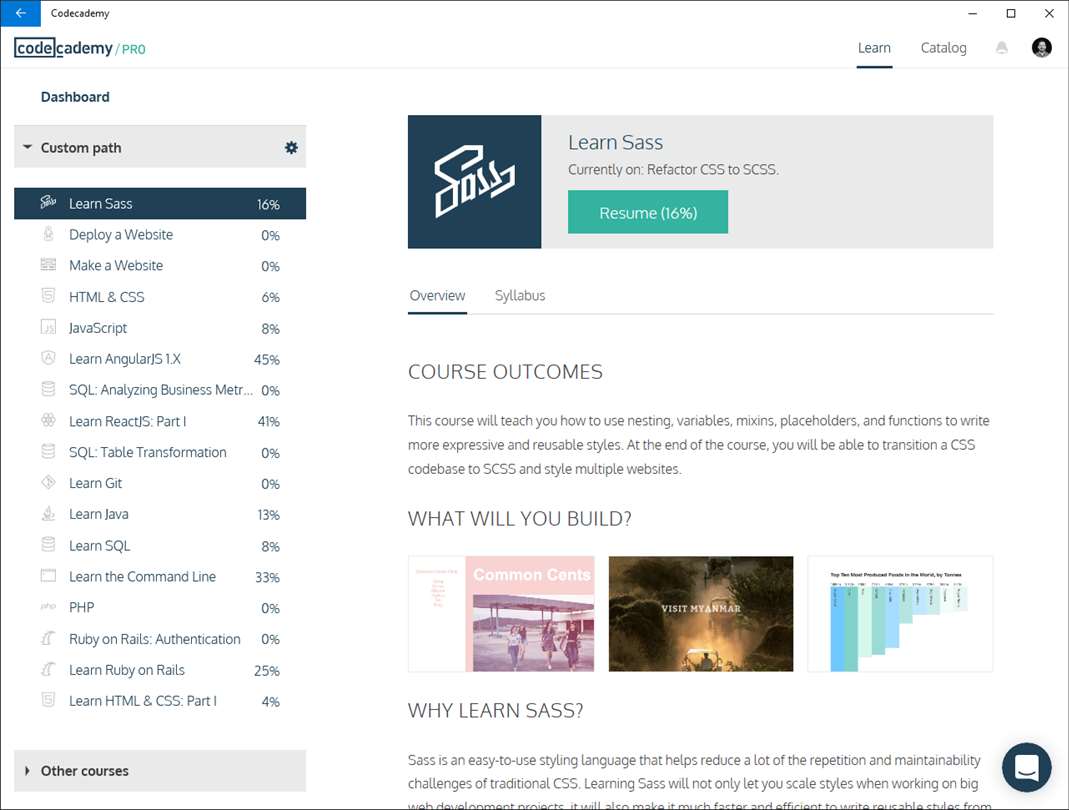Open the JavaScript course
Viewport: 1069px width, 810px height.
point(160,328)
